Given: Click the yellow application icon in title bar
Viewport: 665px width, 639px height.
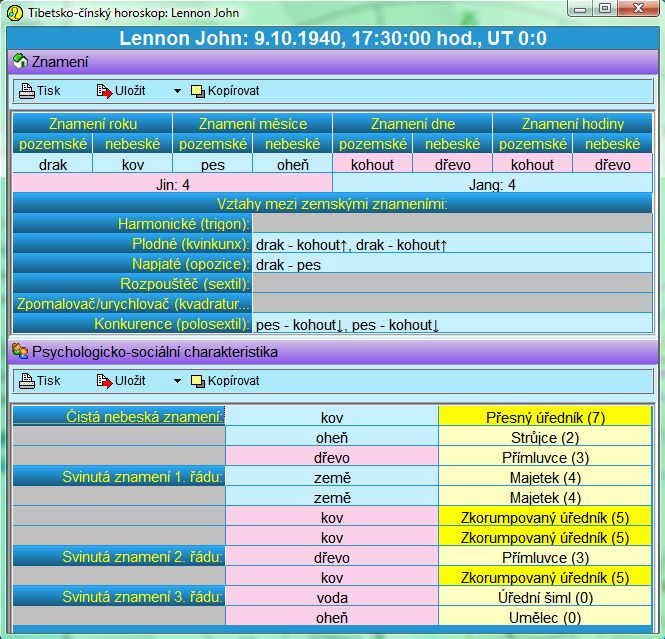Looking at the screenshot, I should [15, 13].
